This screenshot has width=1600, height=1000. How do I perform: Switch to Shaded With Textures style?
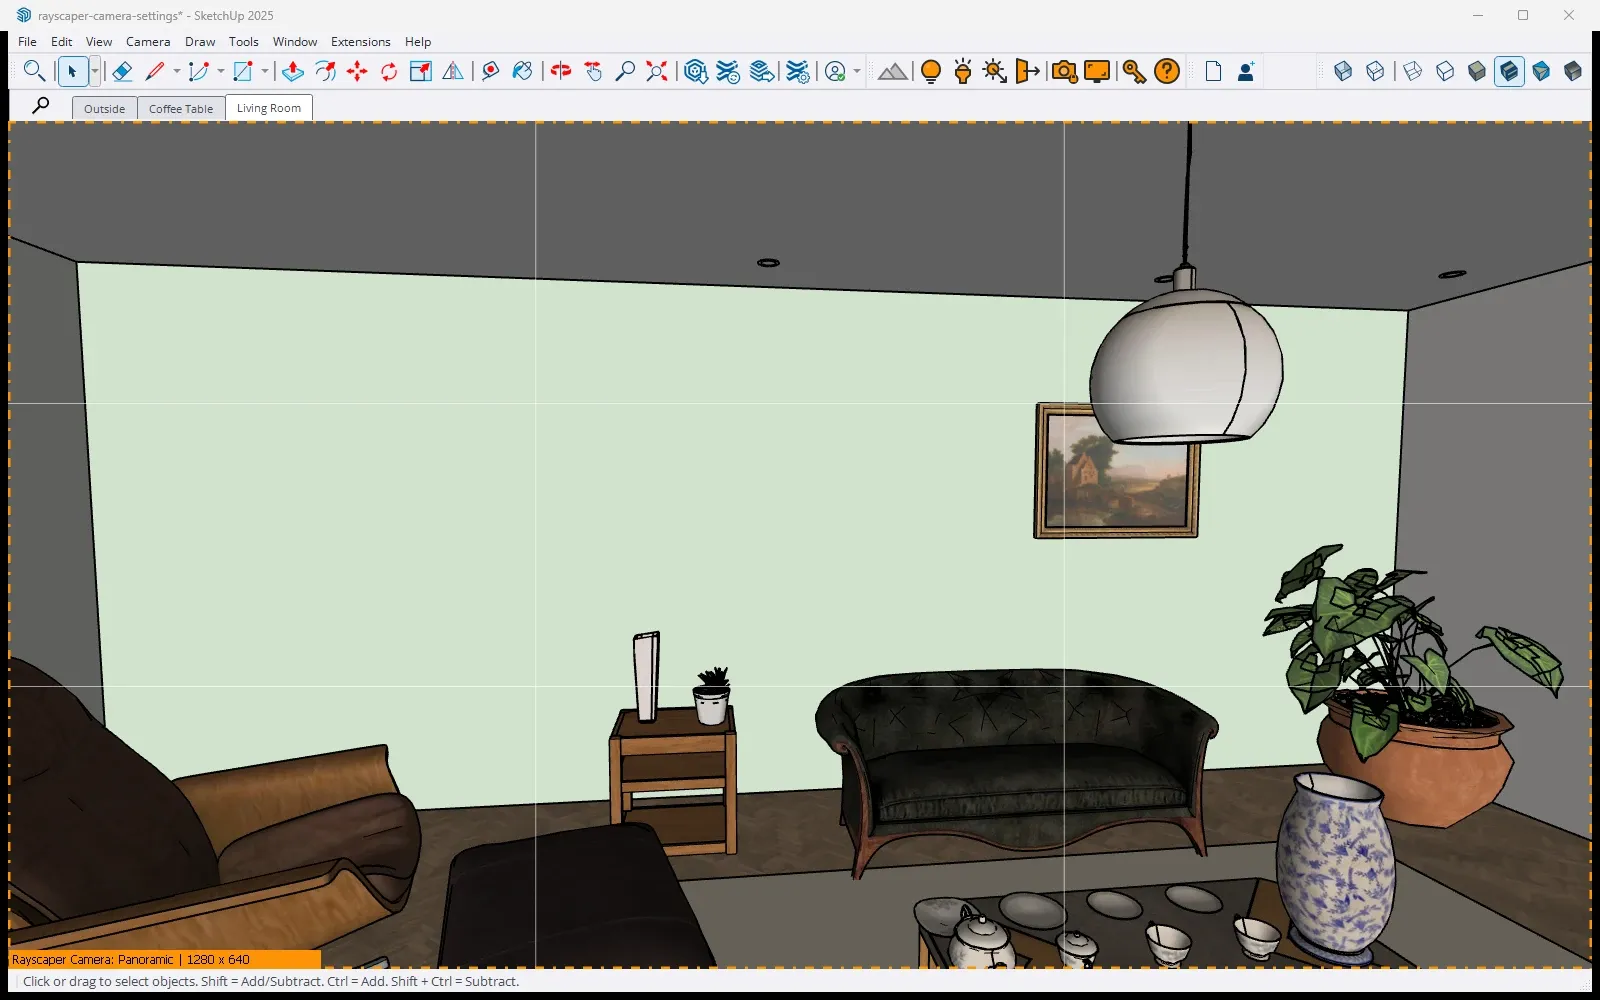(x=1509, y=71)
